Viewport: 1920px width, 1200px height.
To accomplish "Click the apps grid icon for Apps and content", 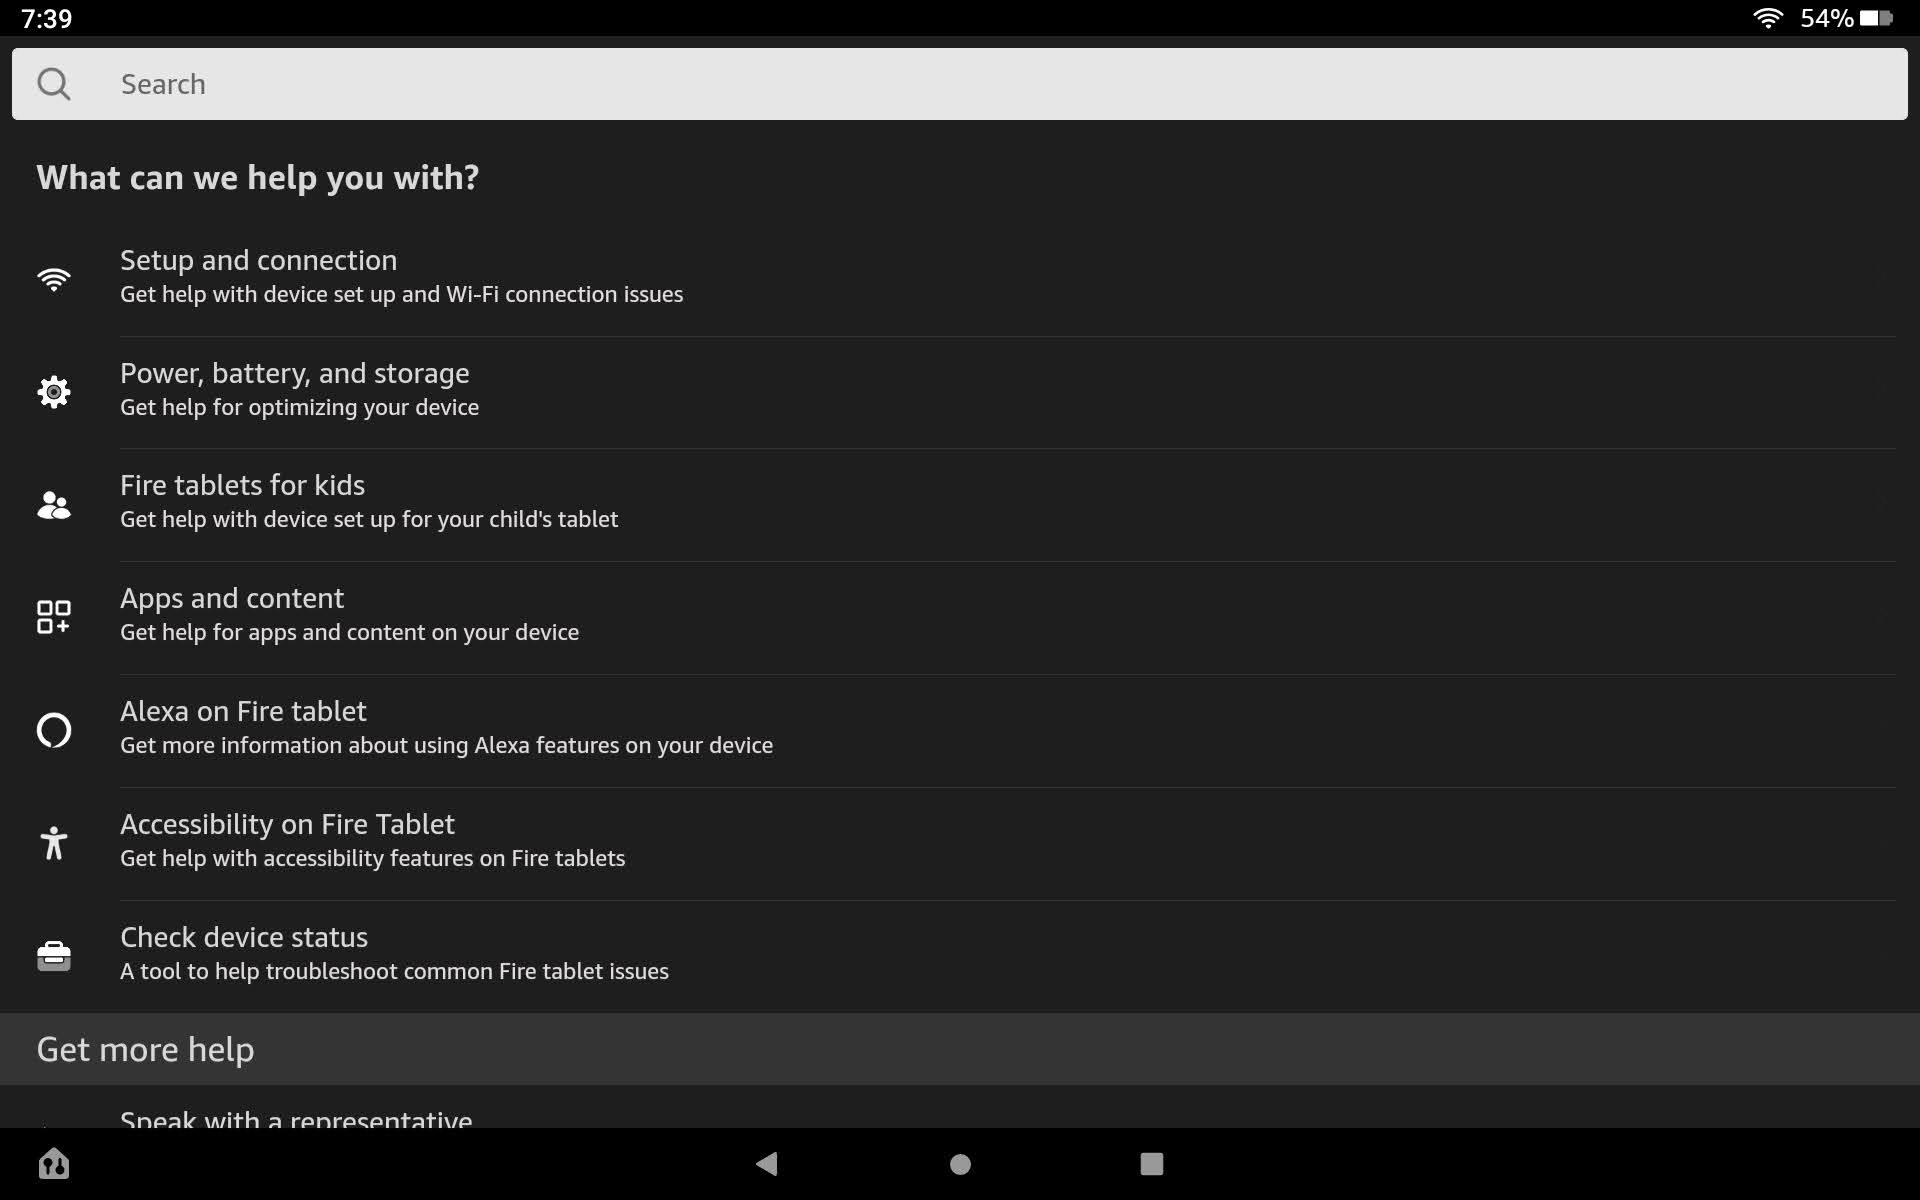I will [x=54, y=617].
